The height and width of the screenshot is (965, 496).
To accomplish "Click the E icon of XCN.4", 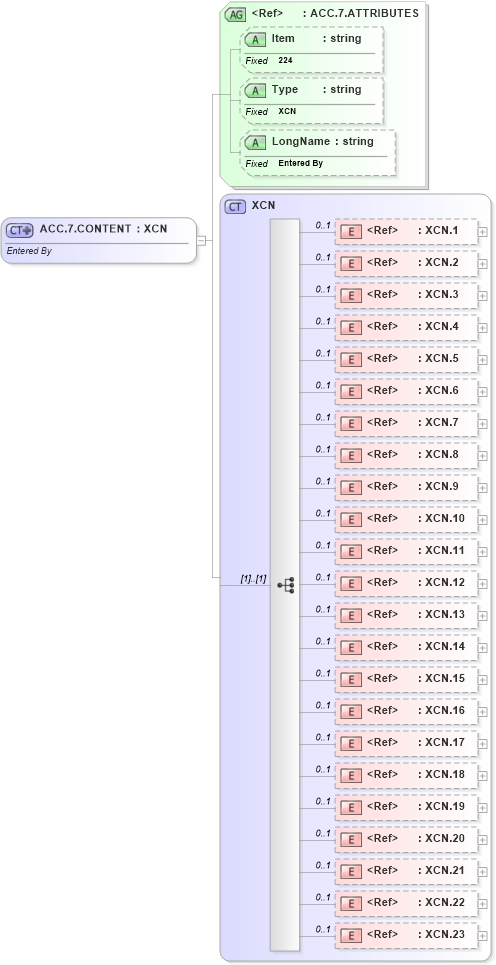I will pyautogui.click(x=351, y=328).
